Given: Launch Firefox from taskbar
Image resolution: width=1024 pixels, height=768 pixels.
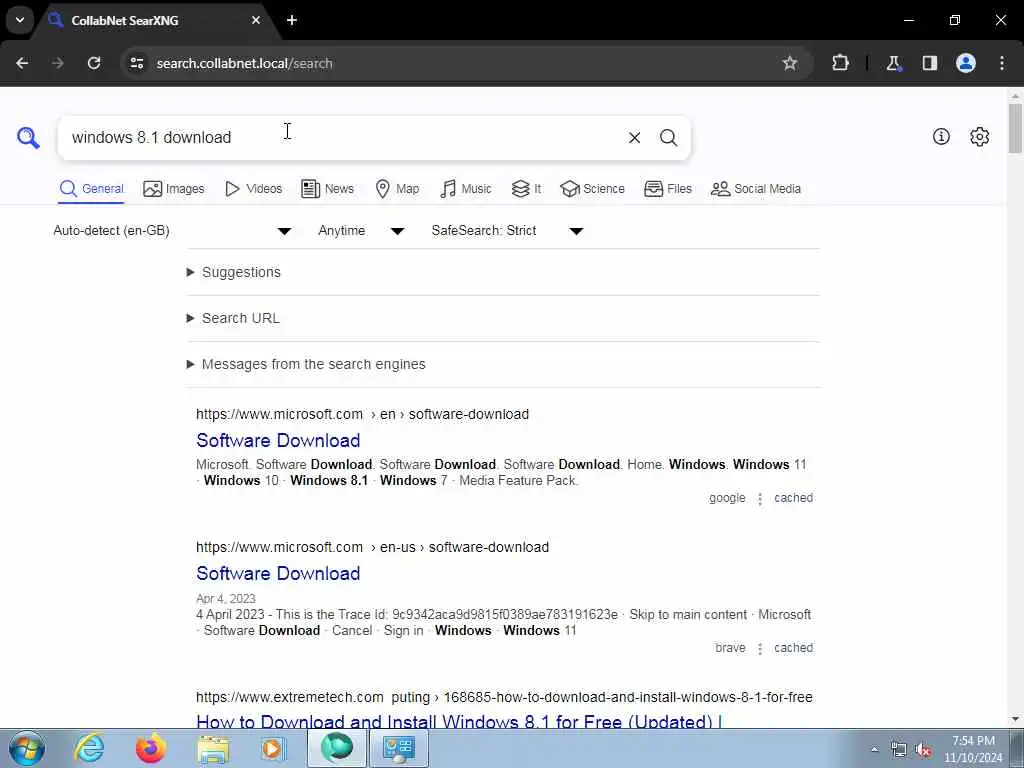Looking at the screenshot, I should 150,748.
